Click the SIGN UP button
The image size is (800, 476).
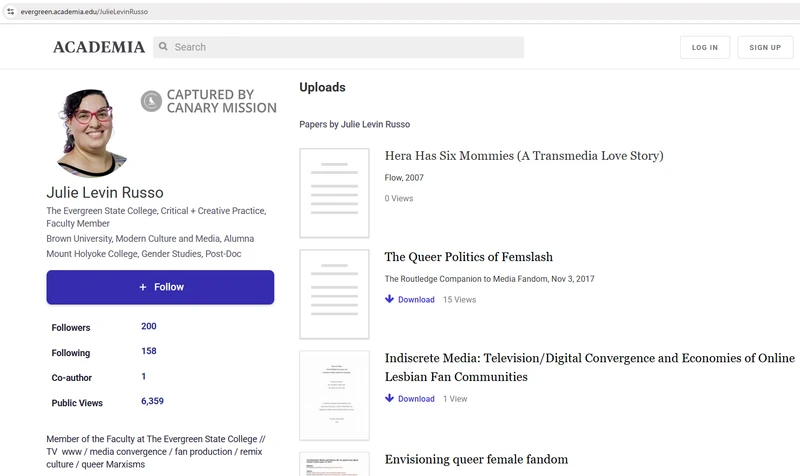click(765, 47)
